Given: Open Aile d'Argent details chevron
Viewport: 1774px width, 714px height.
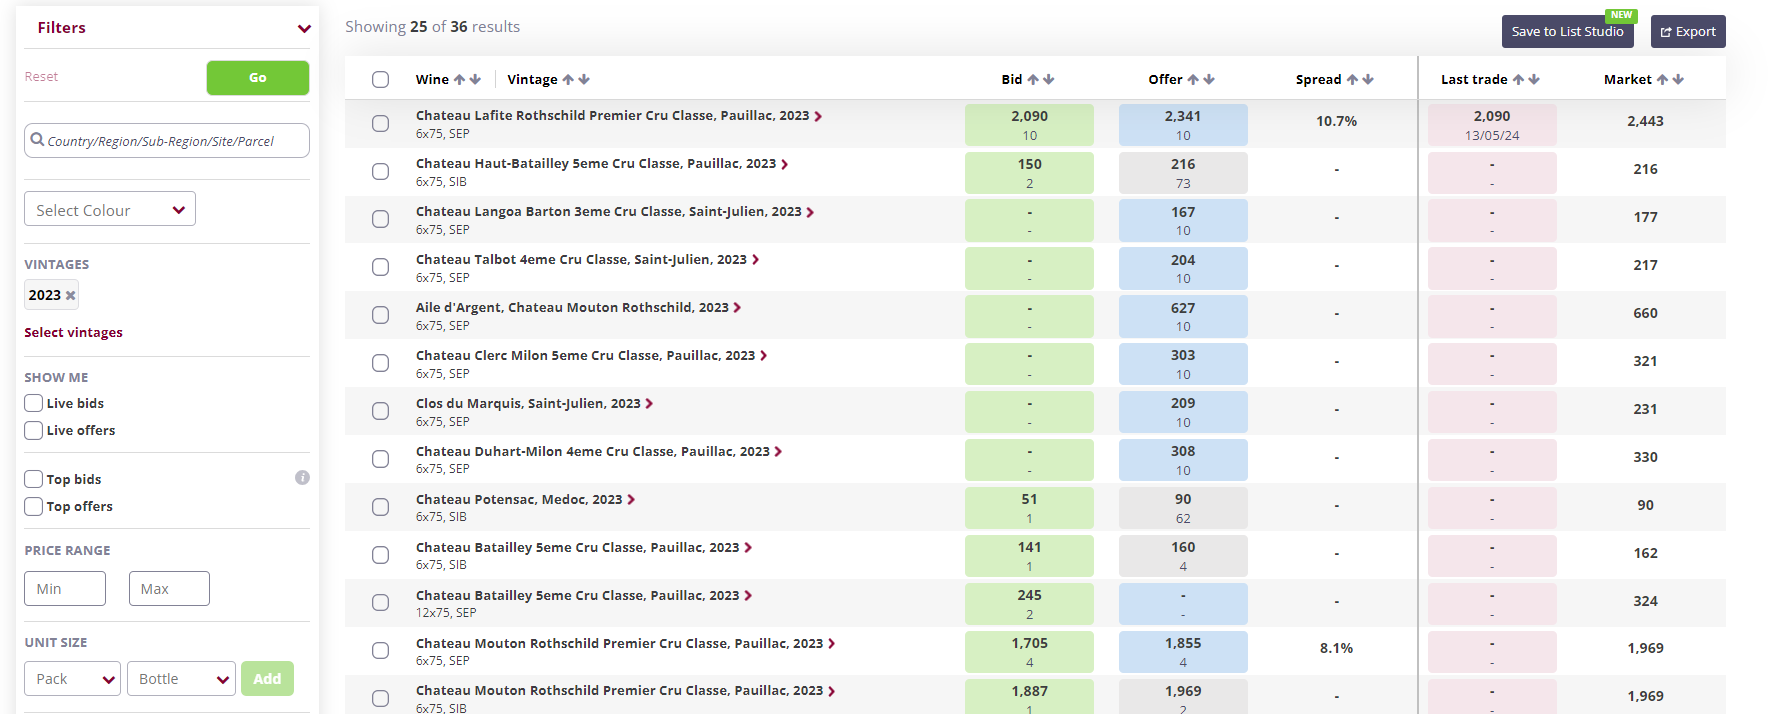Looking at the screenshot, I should [737, 308].
